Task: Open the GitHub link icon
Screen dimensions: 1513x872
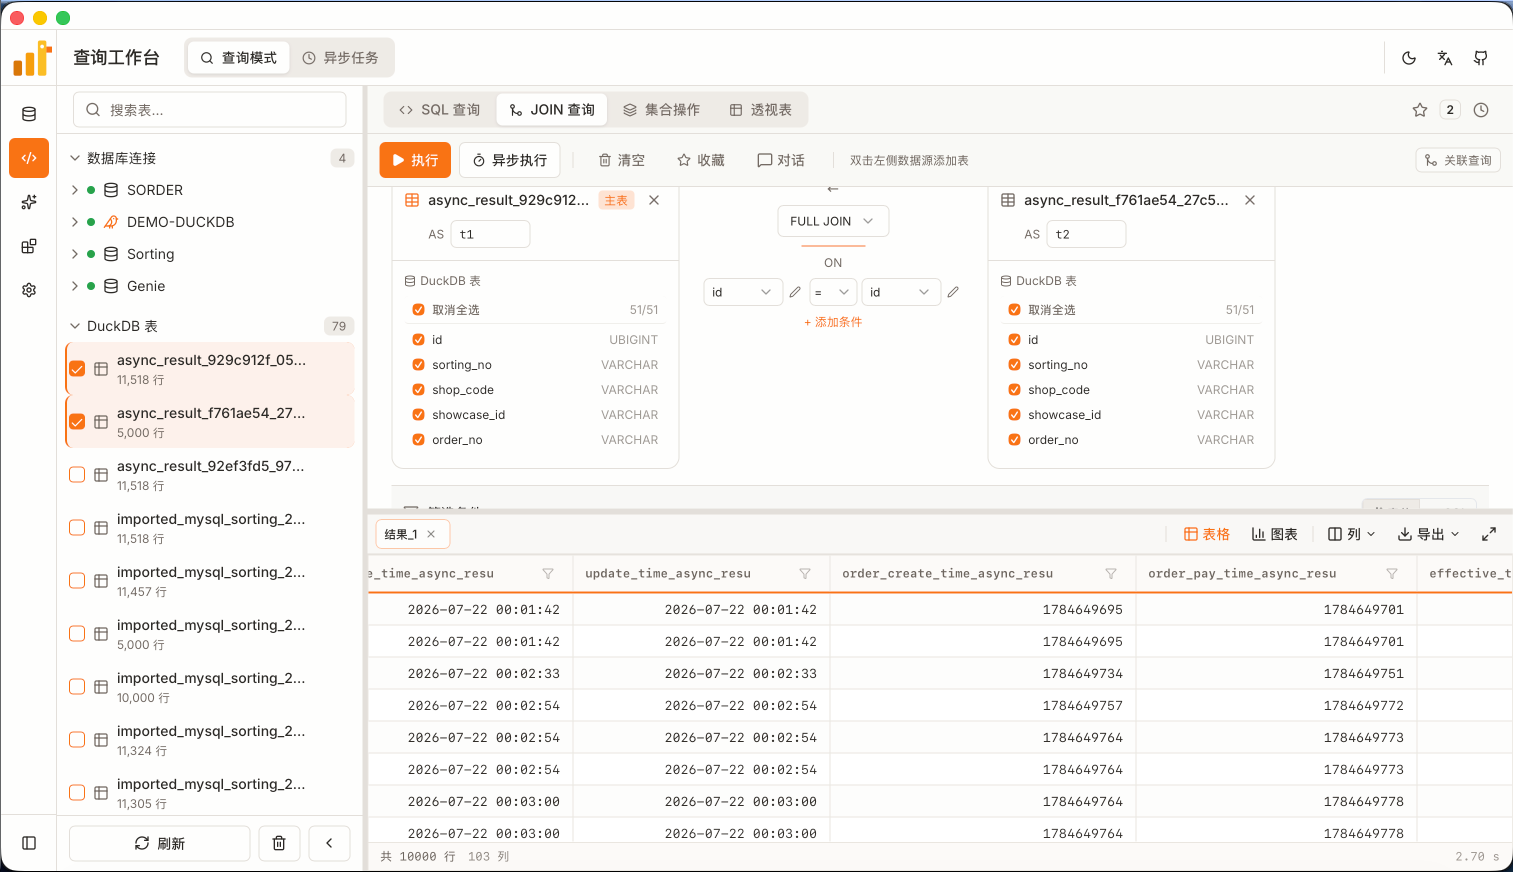Action: click(1481, 58)
